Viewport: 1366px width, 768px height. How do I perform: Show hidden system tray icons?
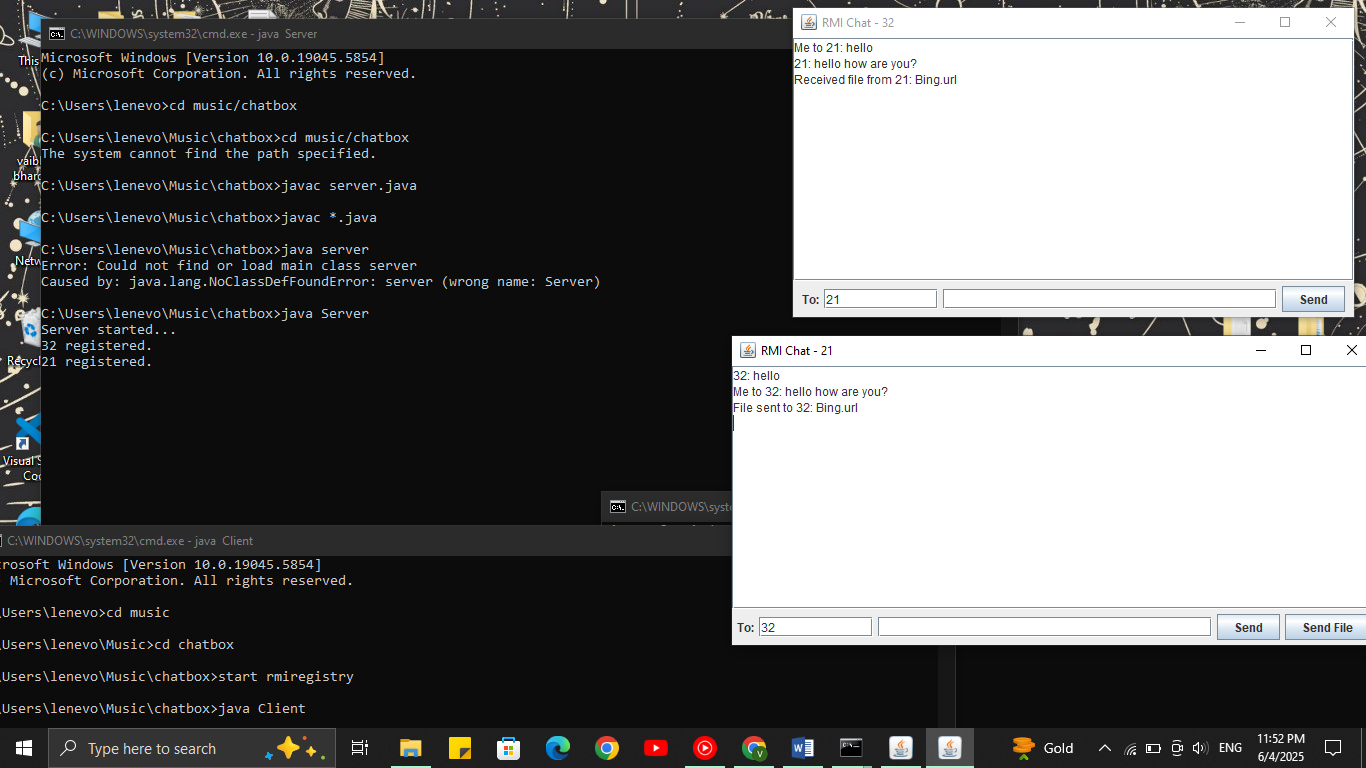click(1105, 748)
